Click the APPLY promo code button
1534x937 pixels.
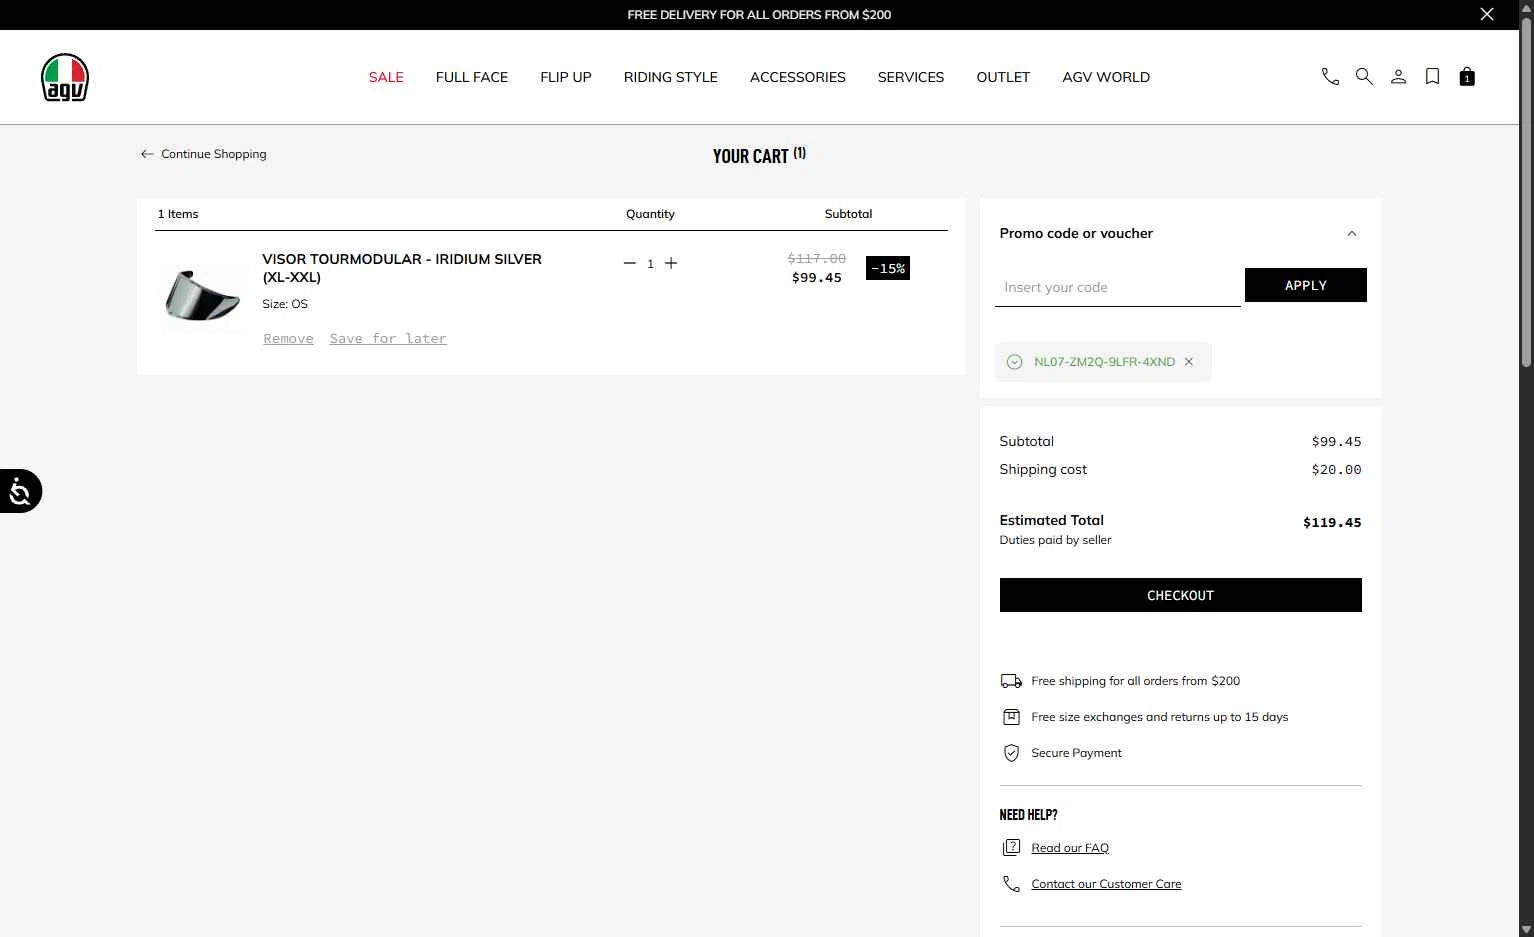click(x=1305, y=285)
